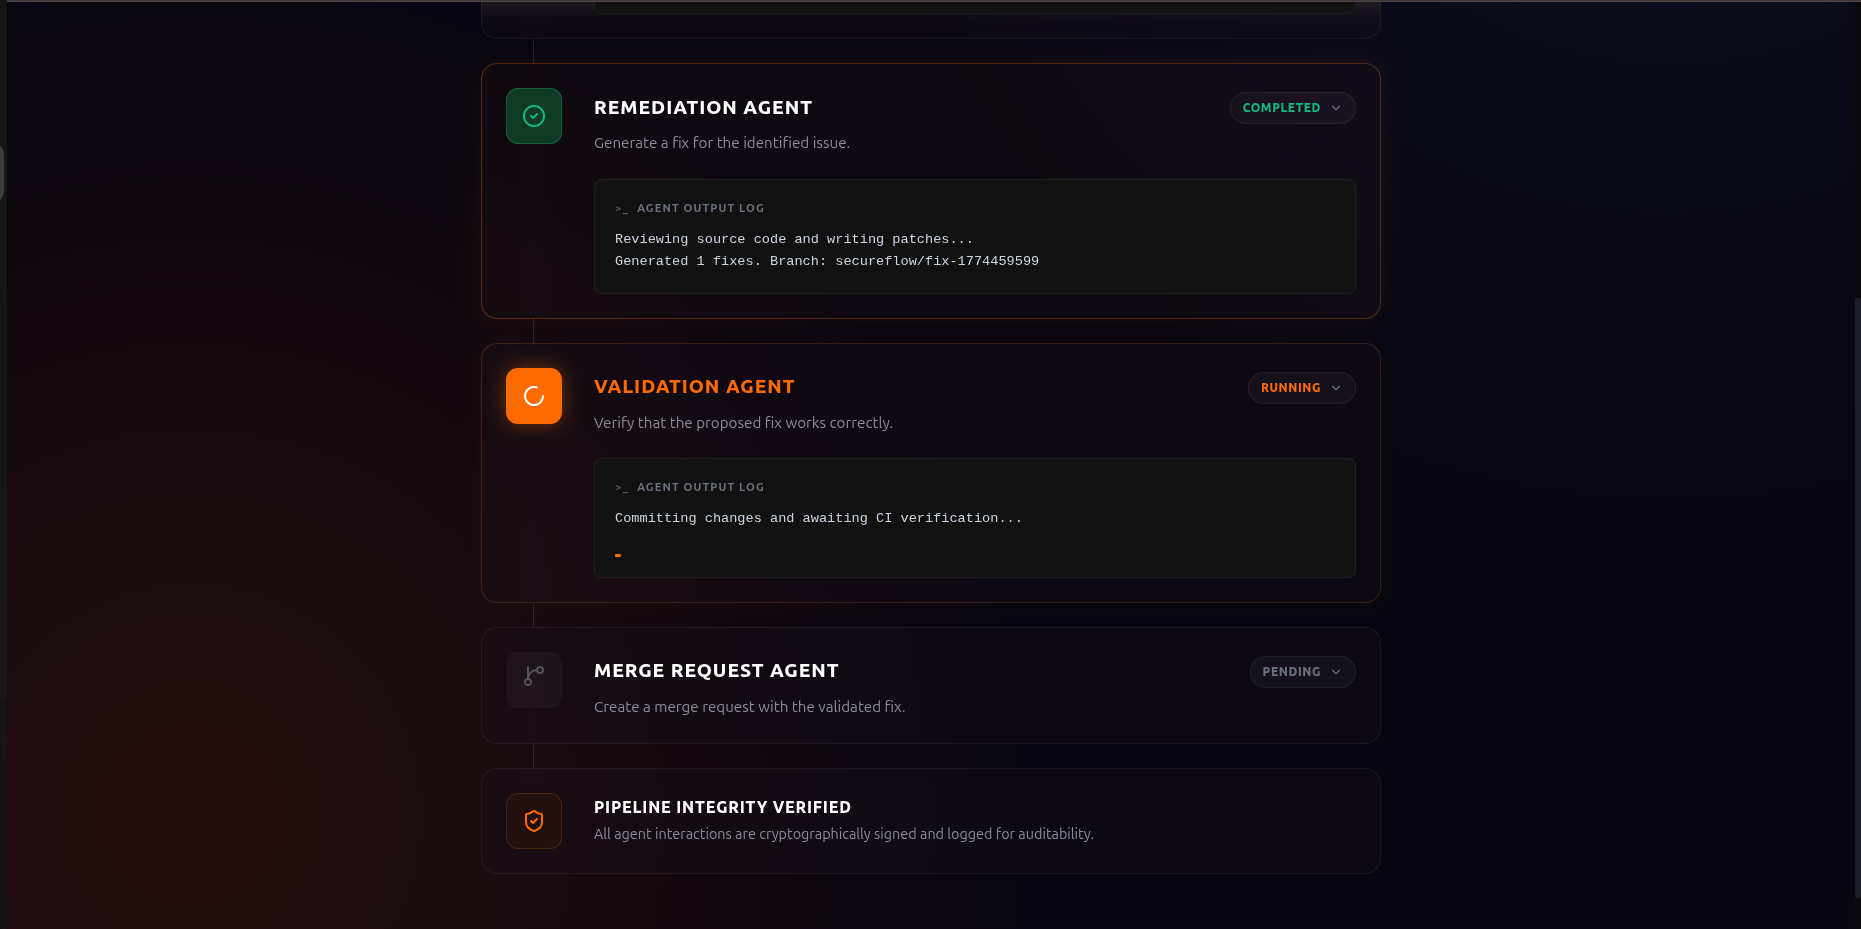Click the 'Committing changes' log line
This screenshot has height=929, width=1861.
(818, 518)
